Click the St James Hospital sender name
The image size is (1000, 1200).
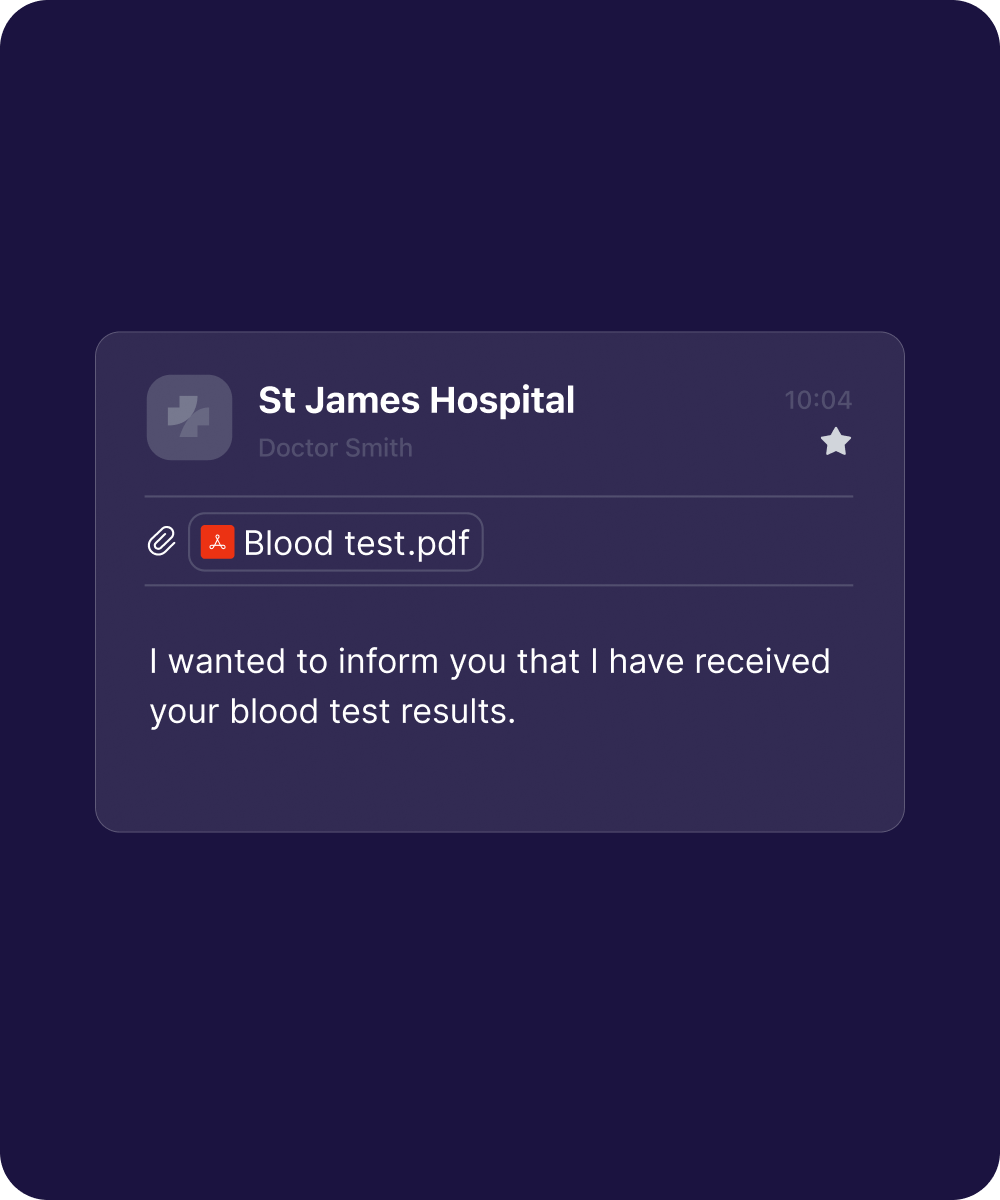pyautogui.click(x=416, y=400)
